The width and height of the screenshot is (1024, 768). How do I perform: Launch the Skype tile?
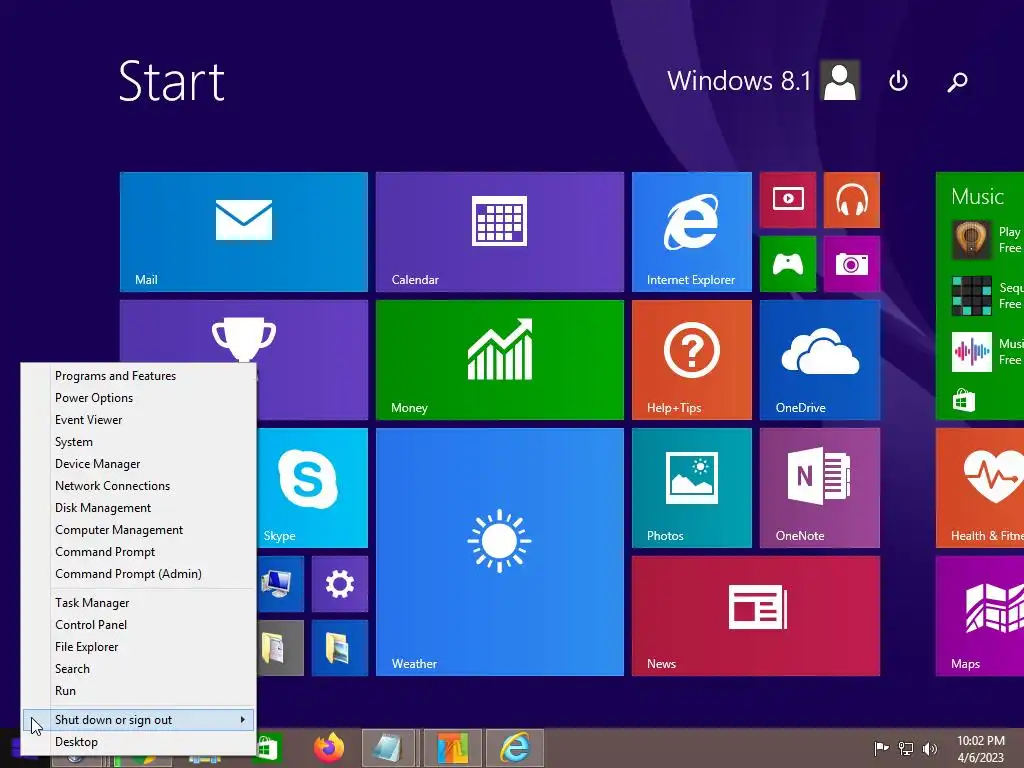[x=312, y=488]
